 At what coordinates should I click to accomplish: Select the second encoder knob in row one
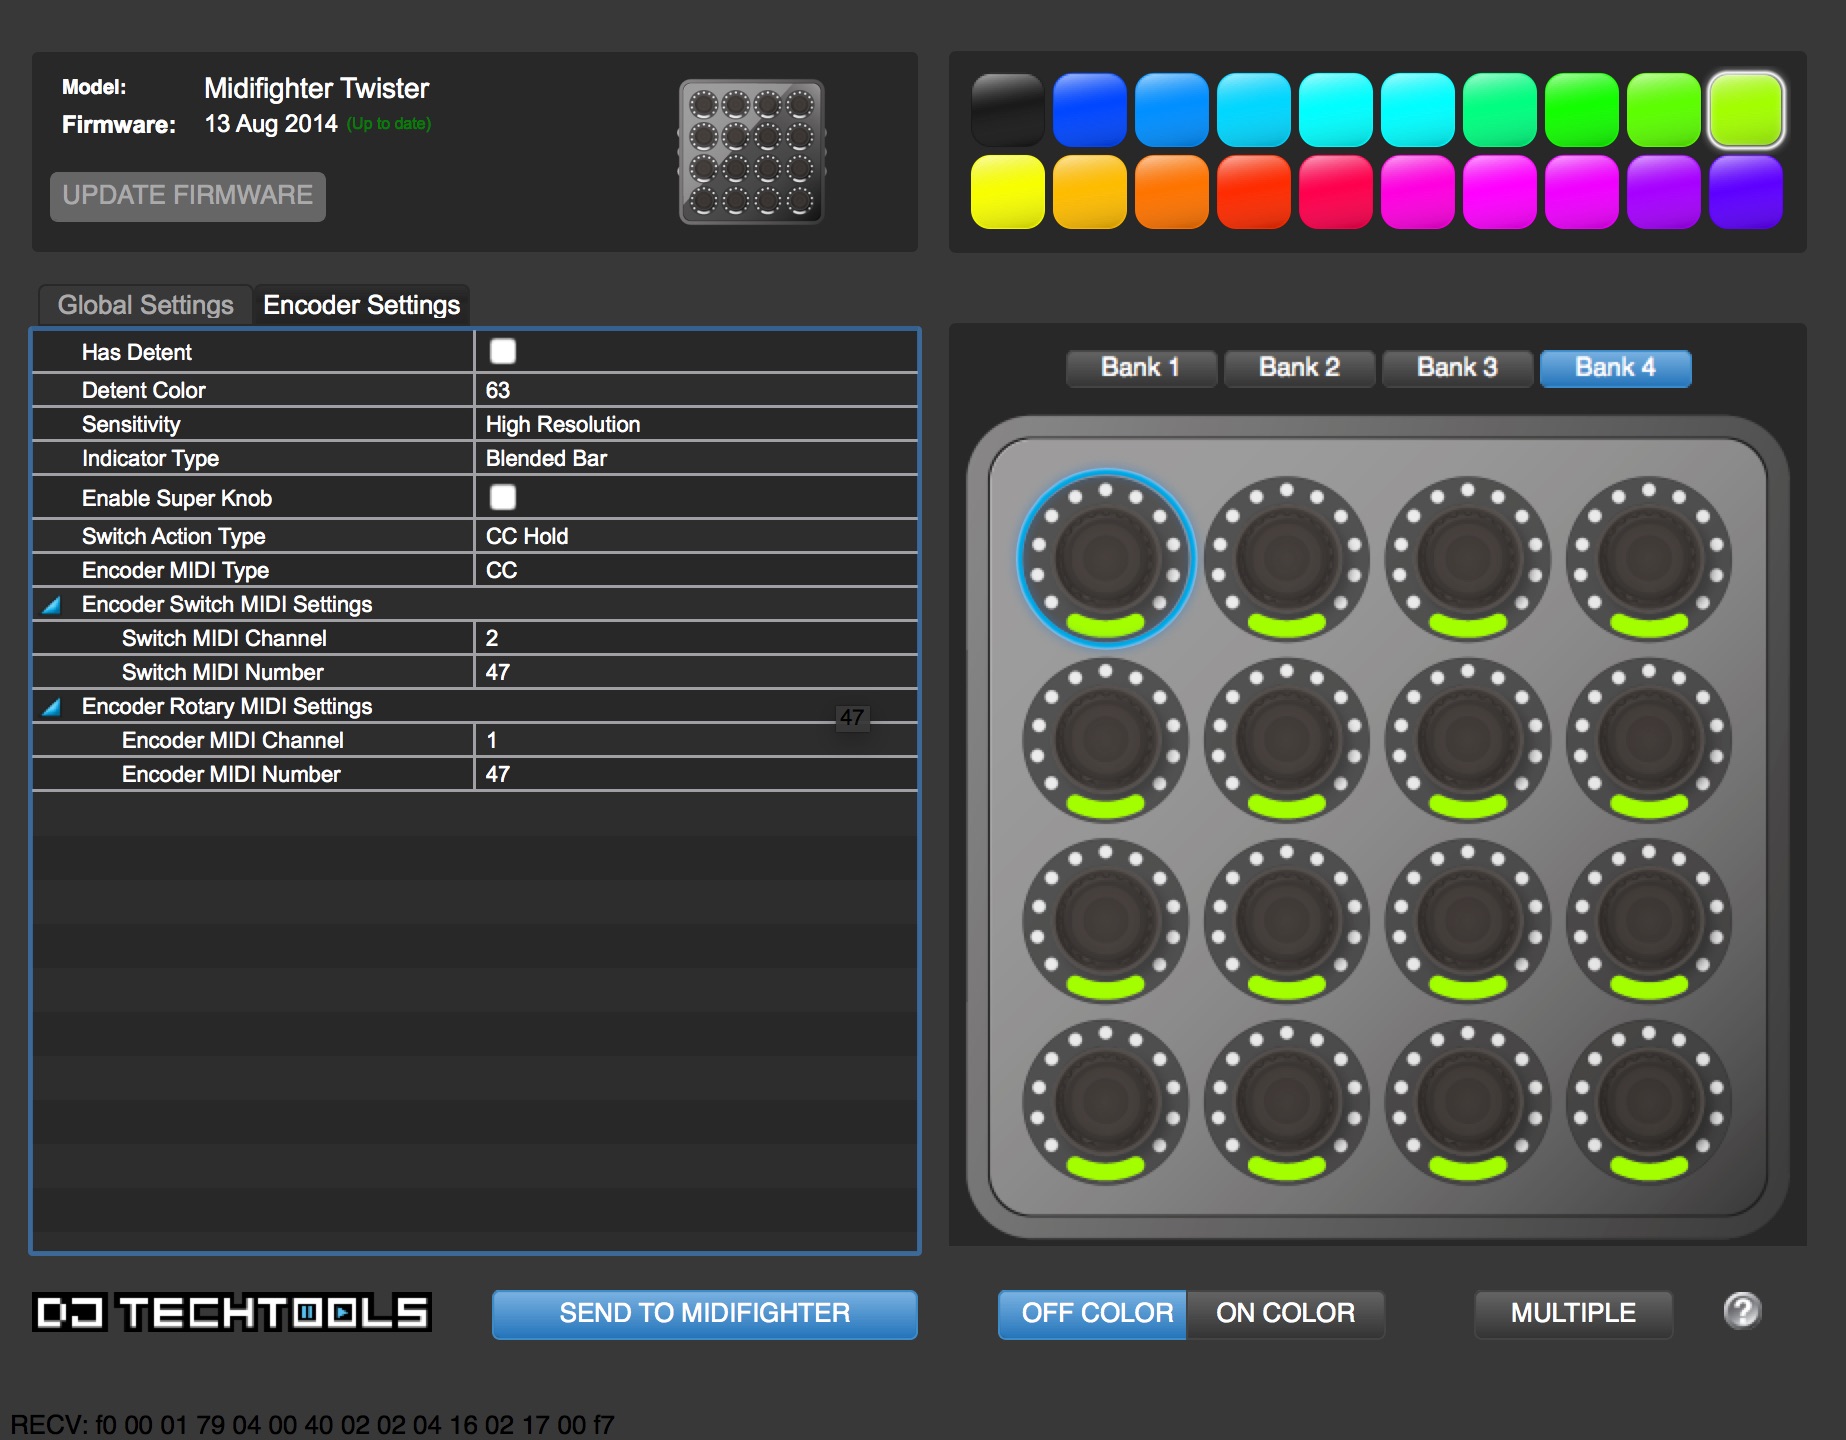[x=1287, y=558]
